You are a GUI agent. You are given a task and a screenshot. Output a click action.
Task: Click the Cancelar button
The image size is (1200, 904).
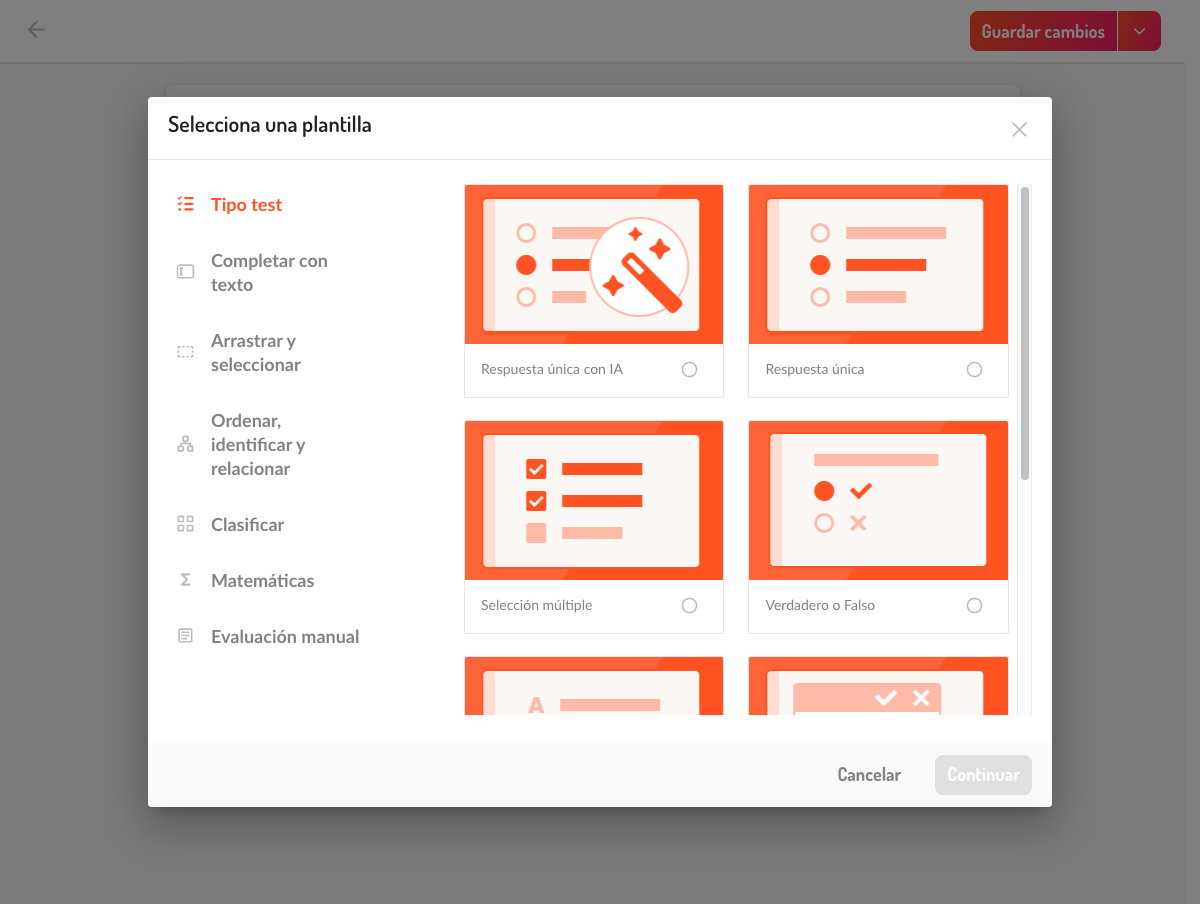tap(869, 775)
